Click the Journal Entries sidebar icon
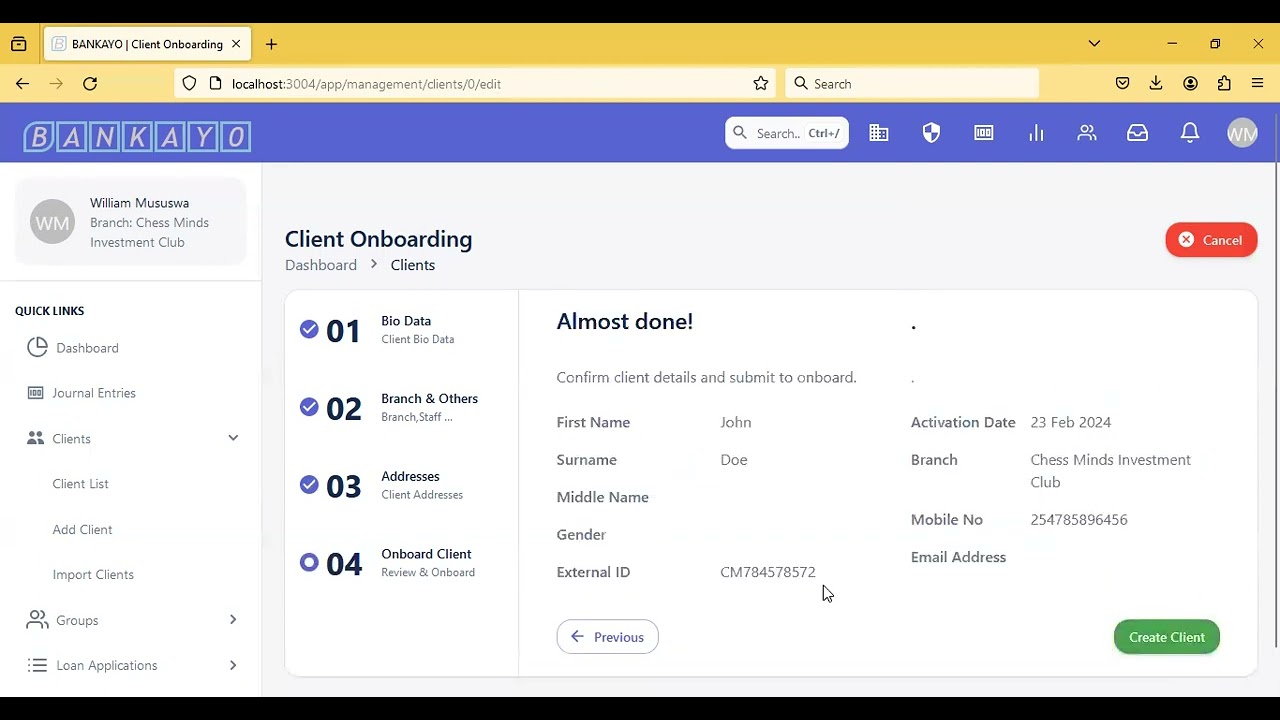The width and height of the screenshot is (1280, 720). tap(36, 393)
